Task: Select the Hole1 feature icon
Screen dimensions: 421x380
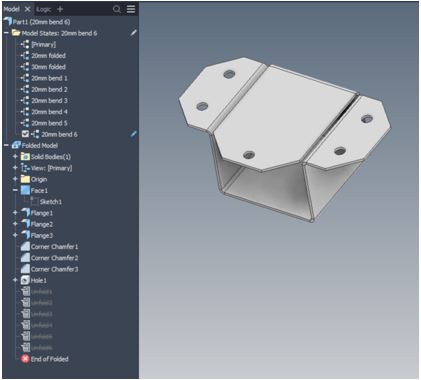Action: click(x=25, y=280)
